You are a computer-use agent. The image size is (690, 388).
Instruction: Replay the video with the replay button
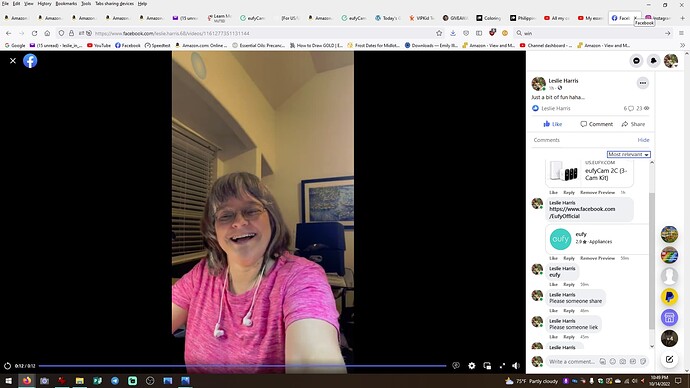[7, 366]
